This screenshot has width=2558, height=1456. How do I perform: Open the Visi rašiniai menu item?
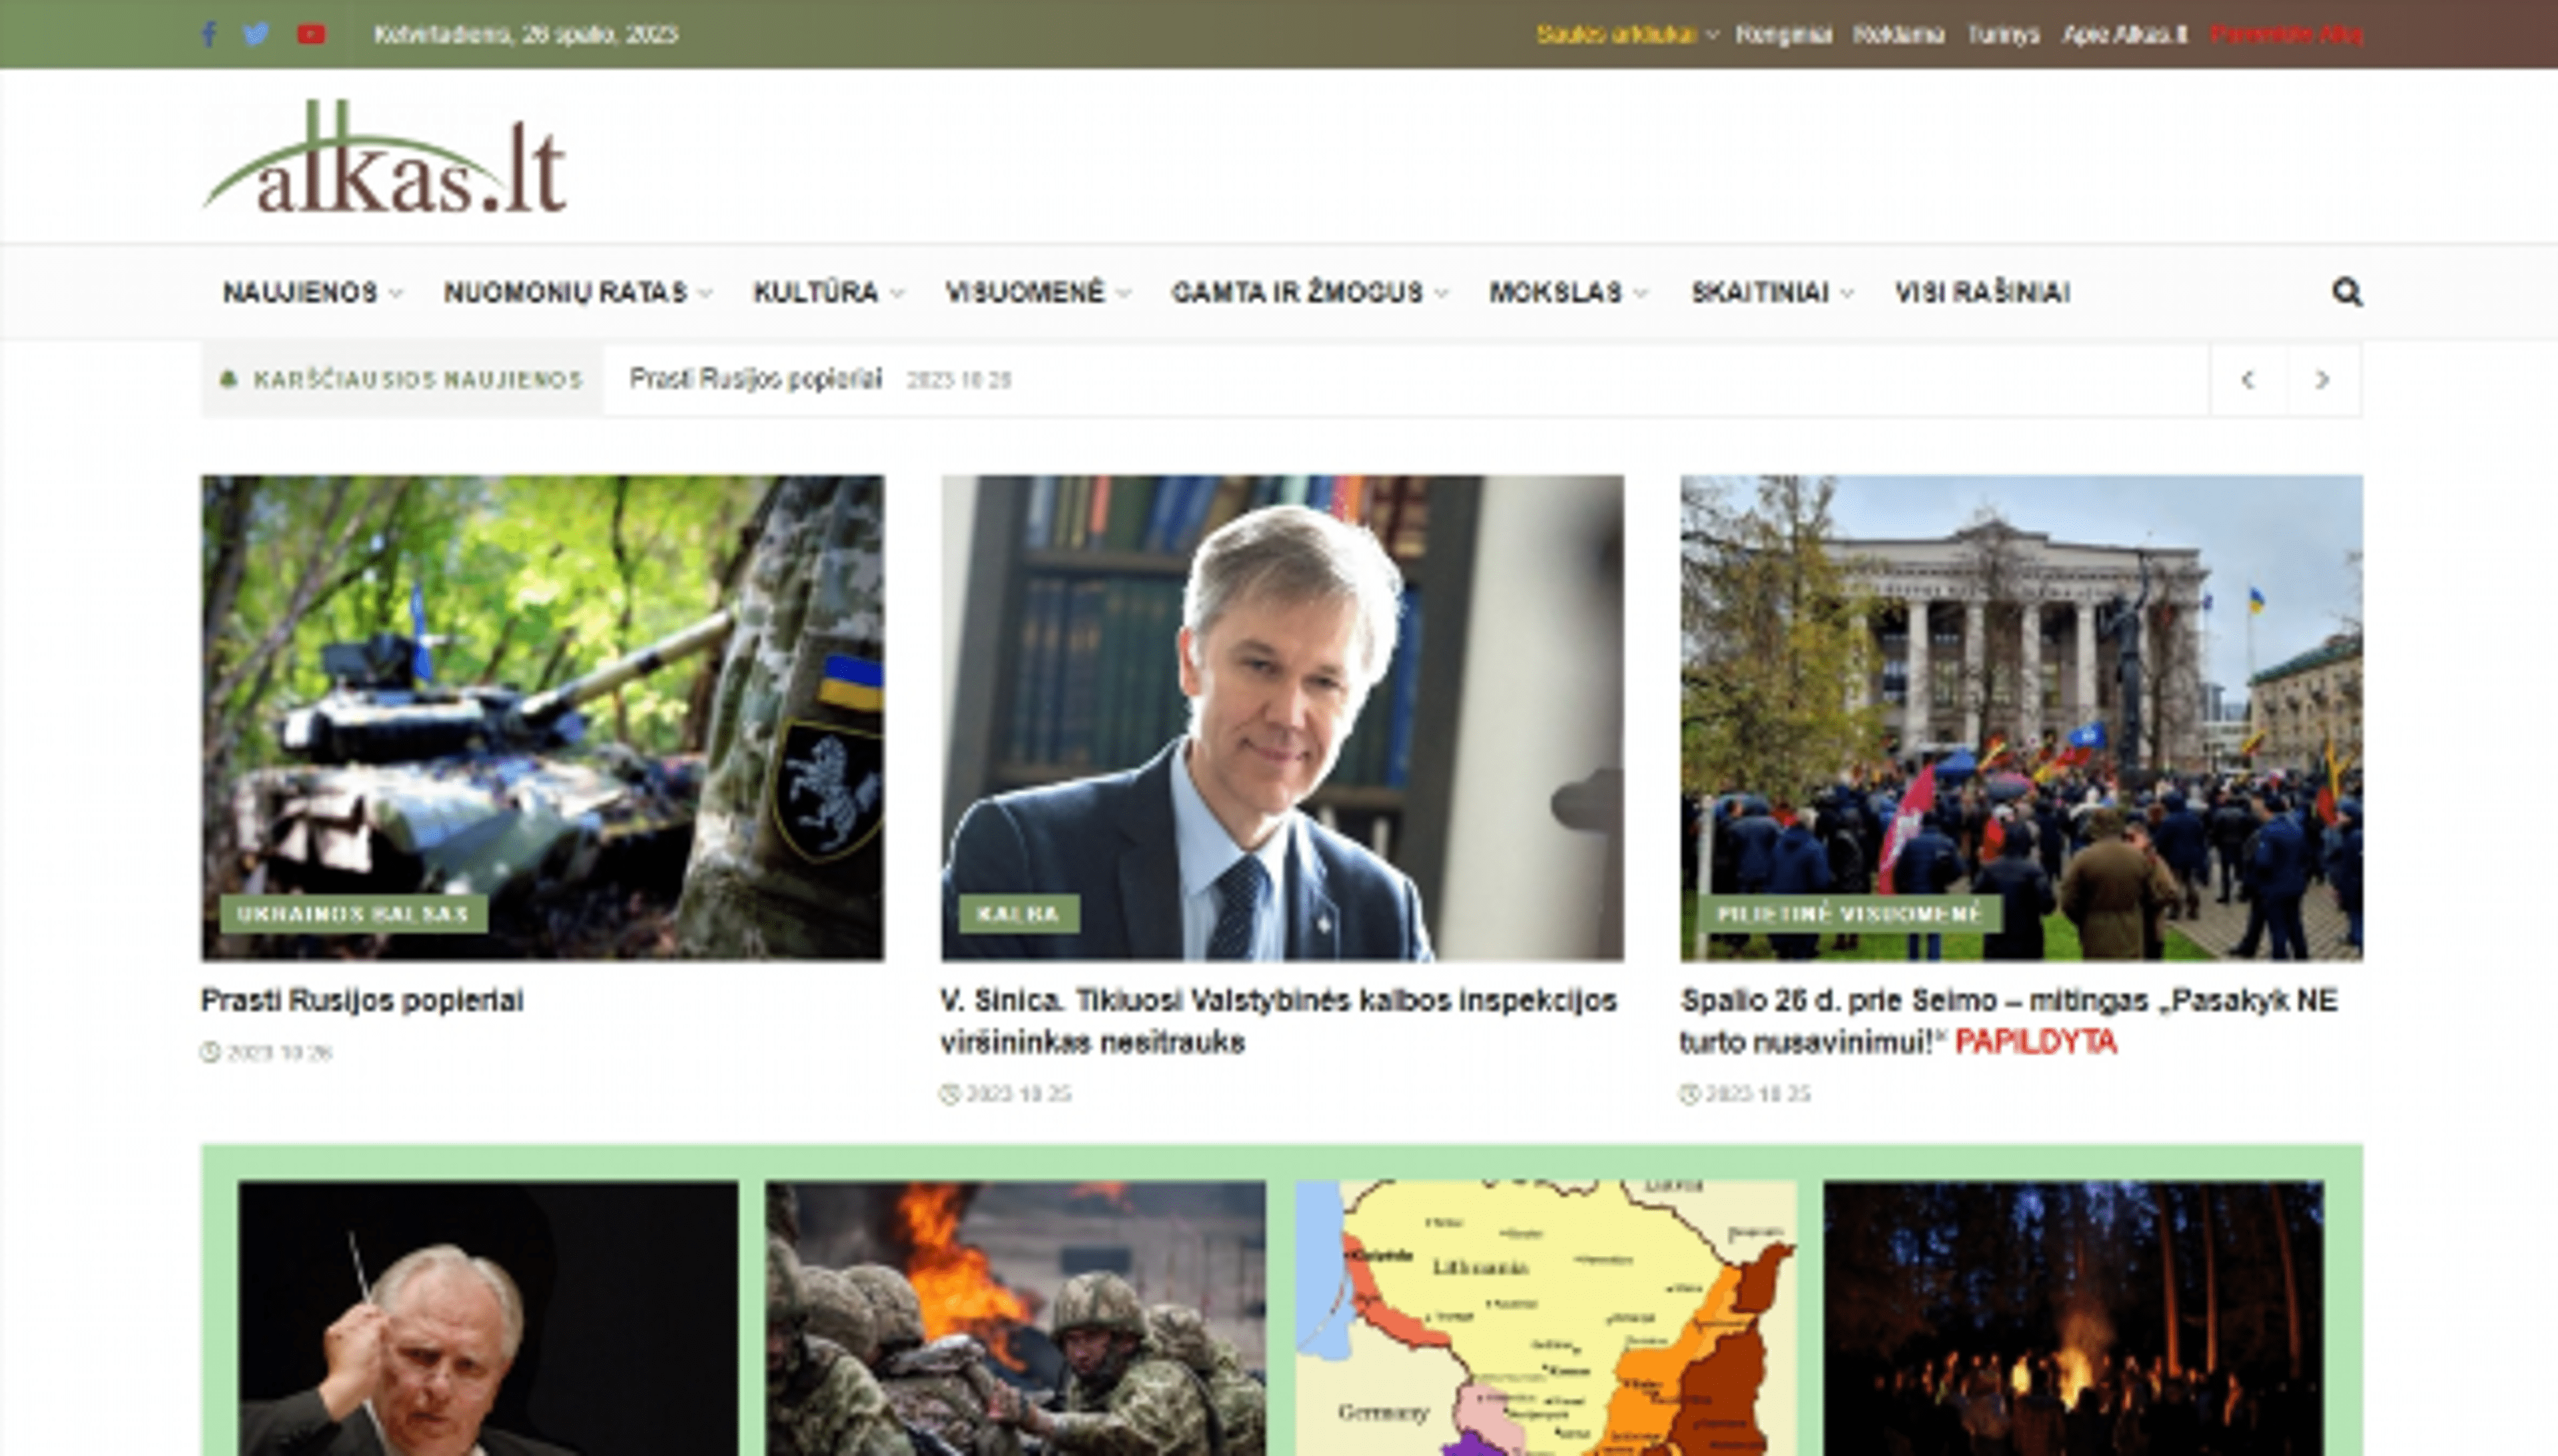1982,292
